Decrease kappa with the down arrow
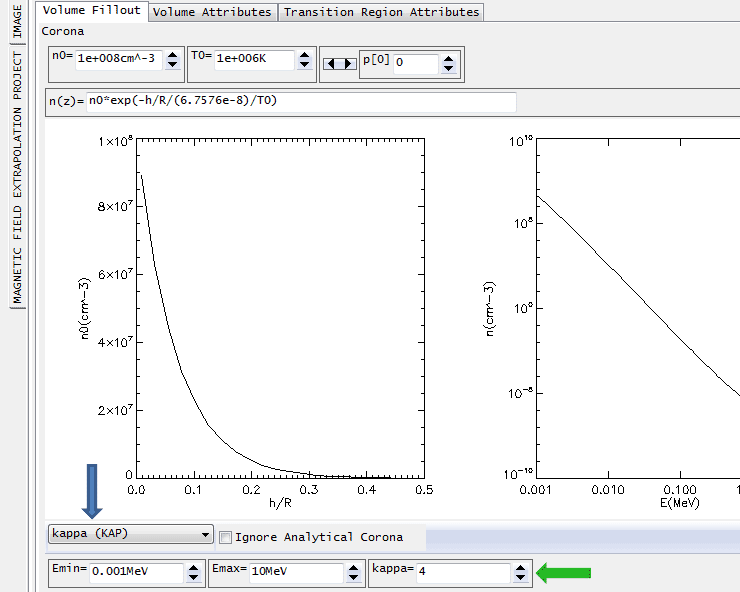This screenshot has height=592, width=740. [521, 577]
